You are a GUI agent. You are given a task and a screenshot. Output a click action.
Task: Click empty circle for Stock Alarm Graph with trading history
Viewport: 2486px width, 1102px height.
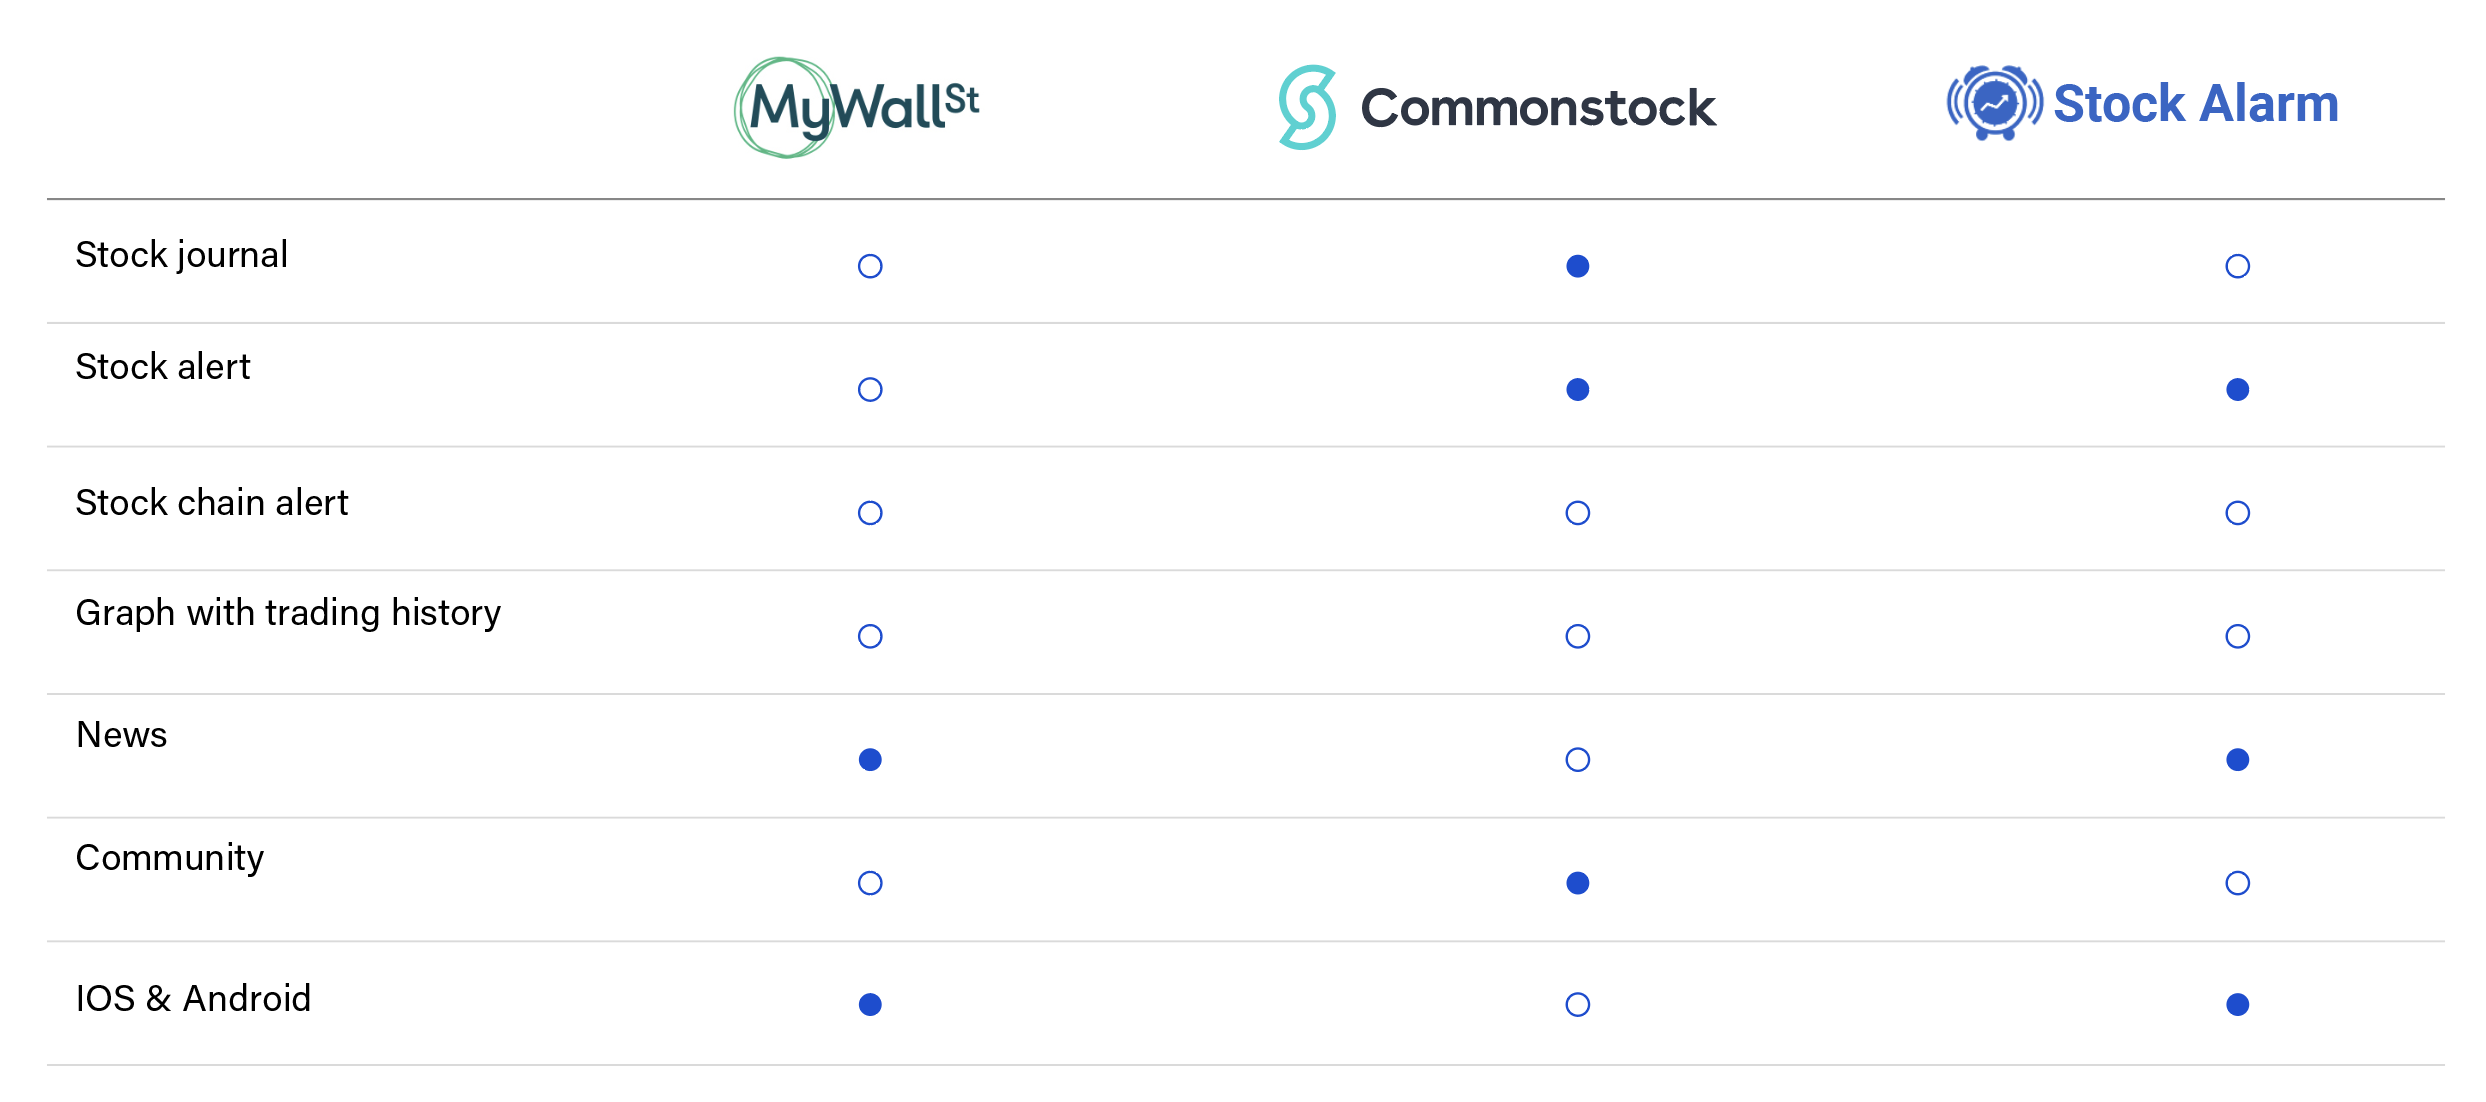tap(2238, 636)
